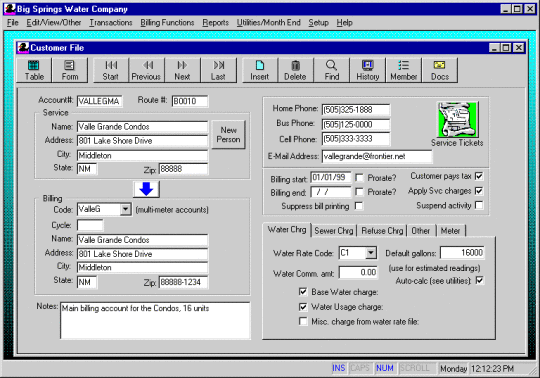The image size is (540, 378).
Task: Select the Meter tab
Action: tap(450, 231)
